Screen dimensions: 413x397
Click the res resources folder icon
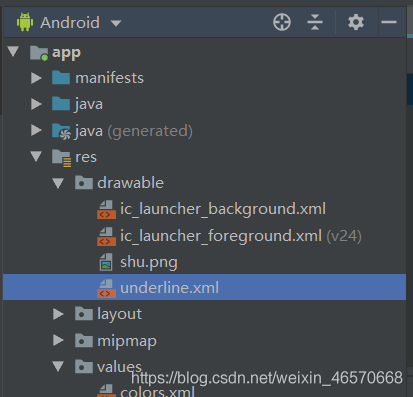point(62,158)
